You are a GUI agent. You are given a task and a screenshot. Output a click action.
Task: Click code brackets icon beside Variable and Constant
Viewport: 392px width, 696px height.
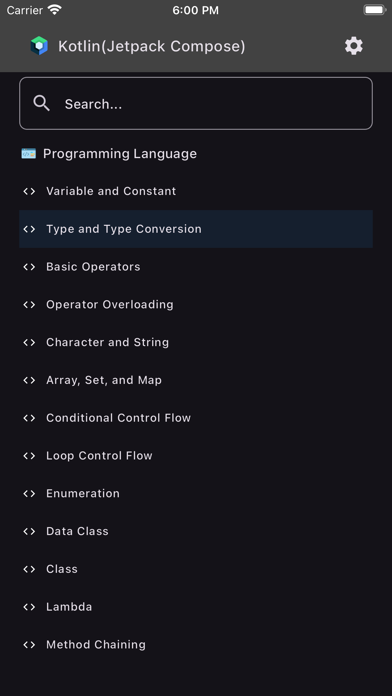coord(29,191)
